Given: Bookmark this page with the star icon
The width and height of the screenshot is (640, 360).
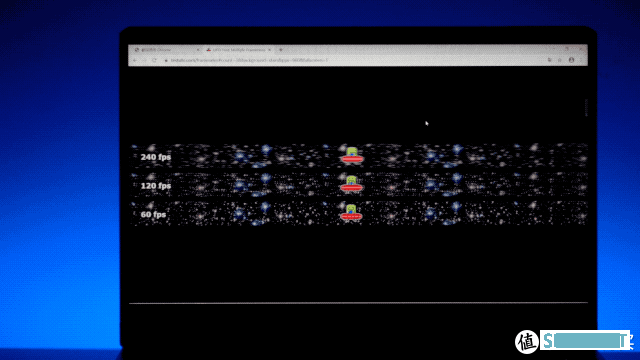Looking at the screenshot, I should click(x=560, y=60).
